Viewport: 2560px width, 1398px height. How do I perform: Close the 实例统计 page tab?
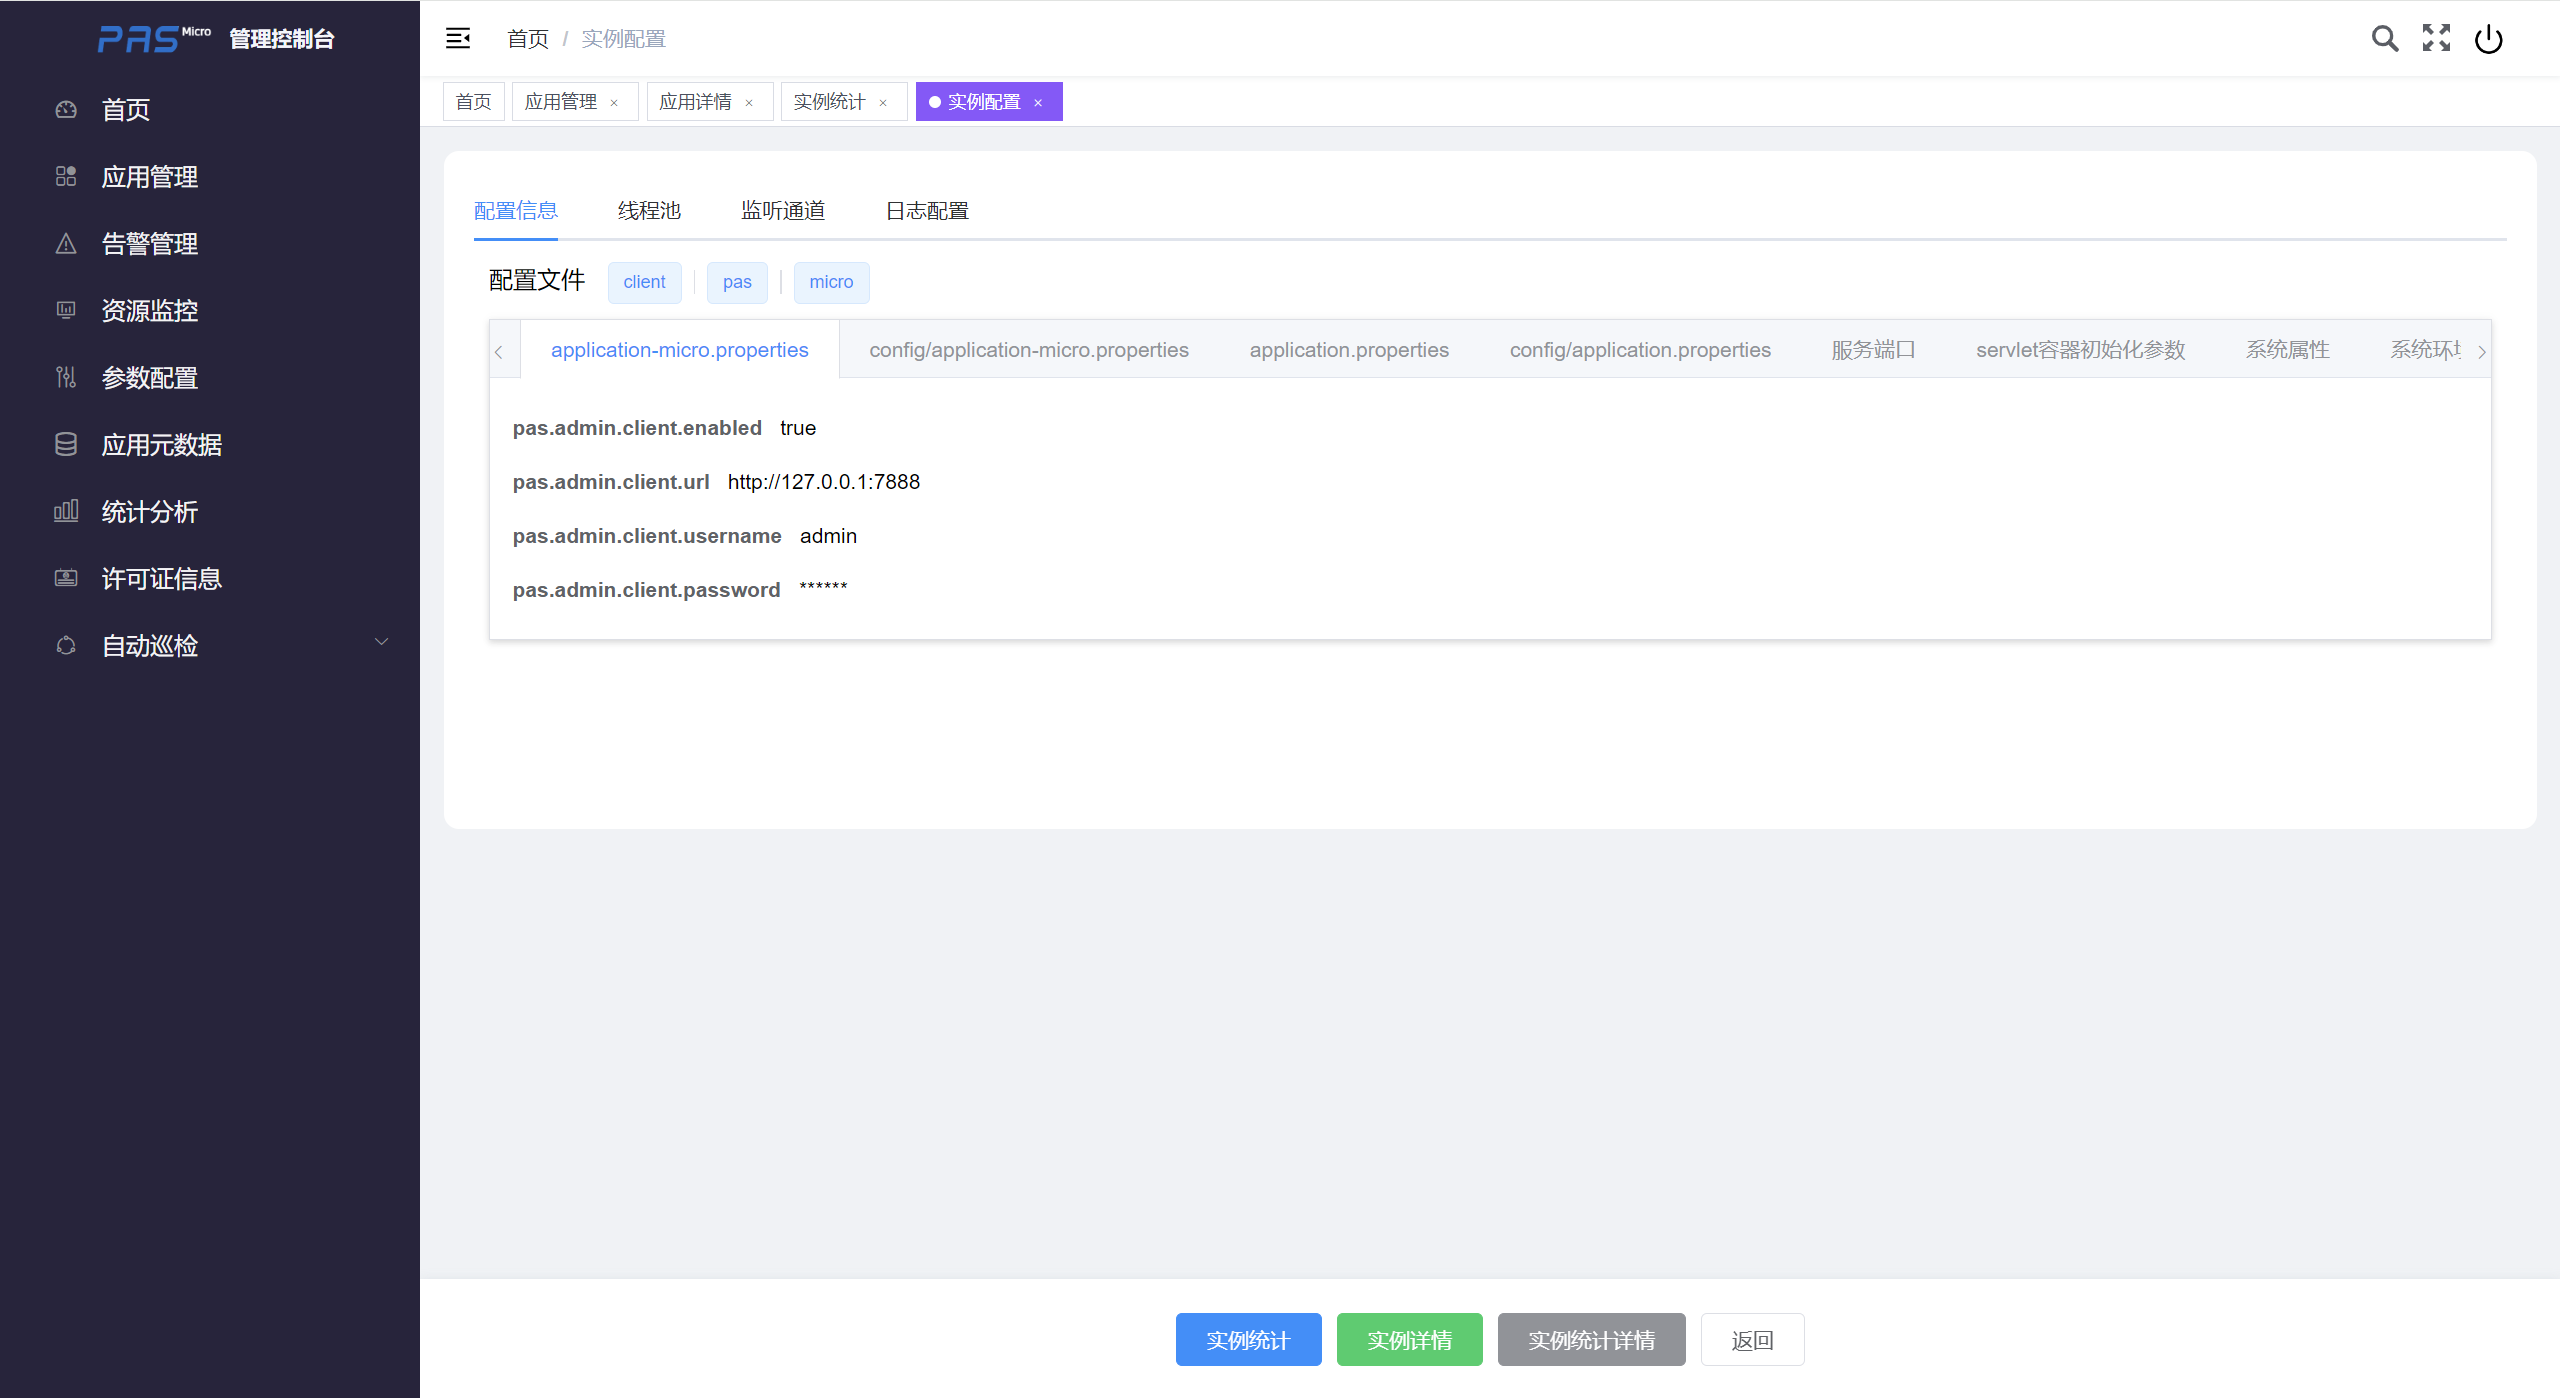coord(883,103)
